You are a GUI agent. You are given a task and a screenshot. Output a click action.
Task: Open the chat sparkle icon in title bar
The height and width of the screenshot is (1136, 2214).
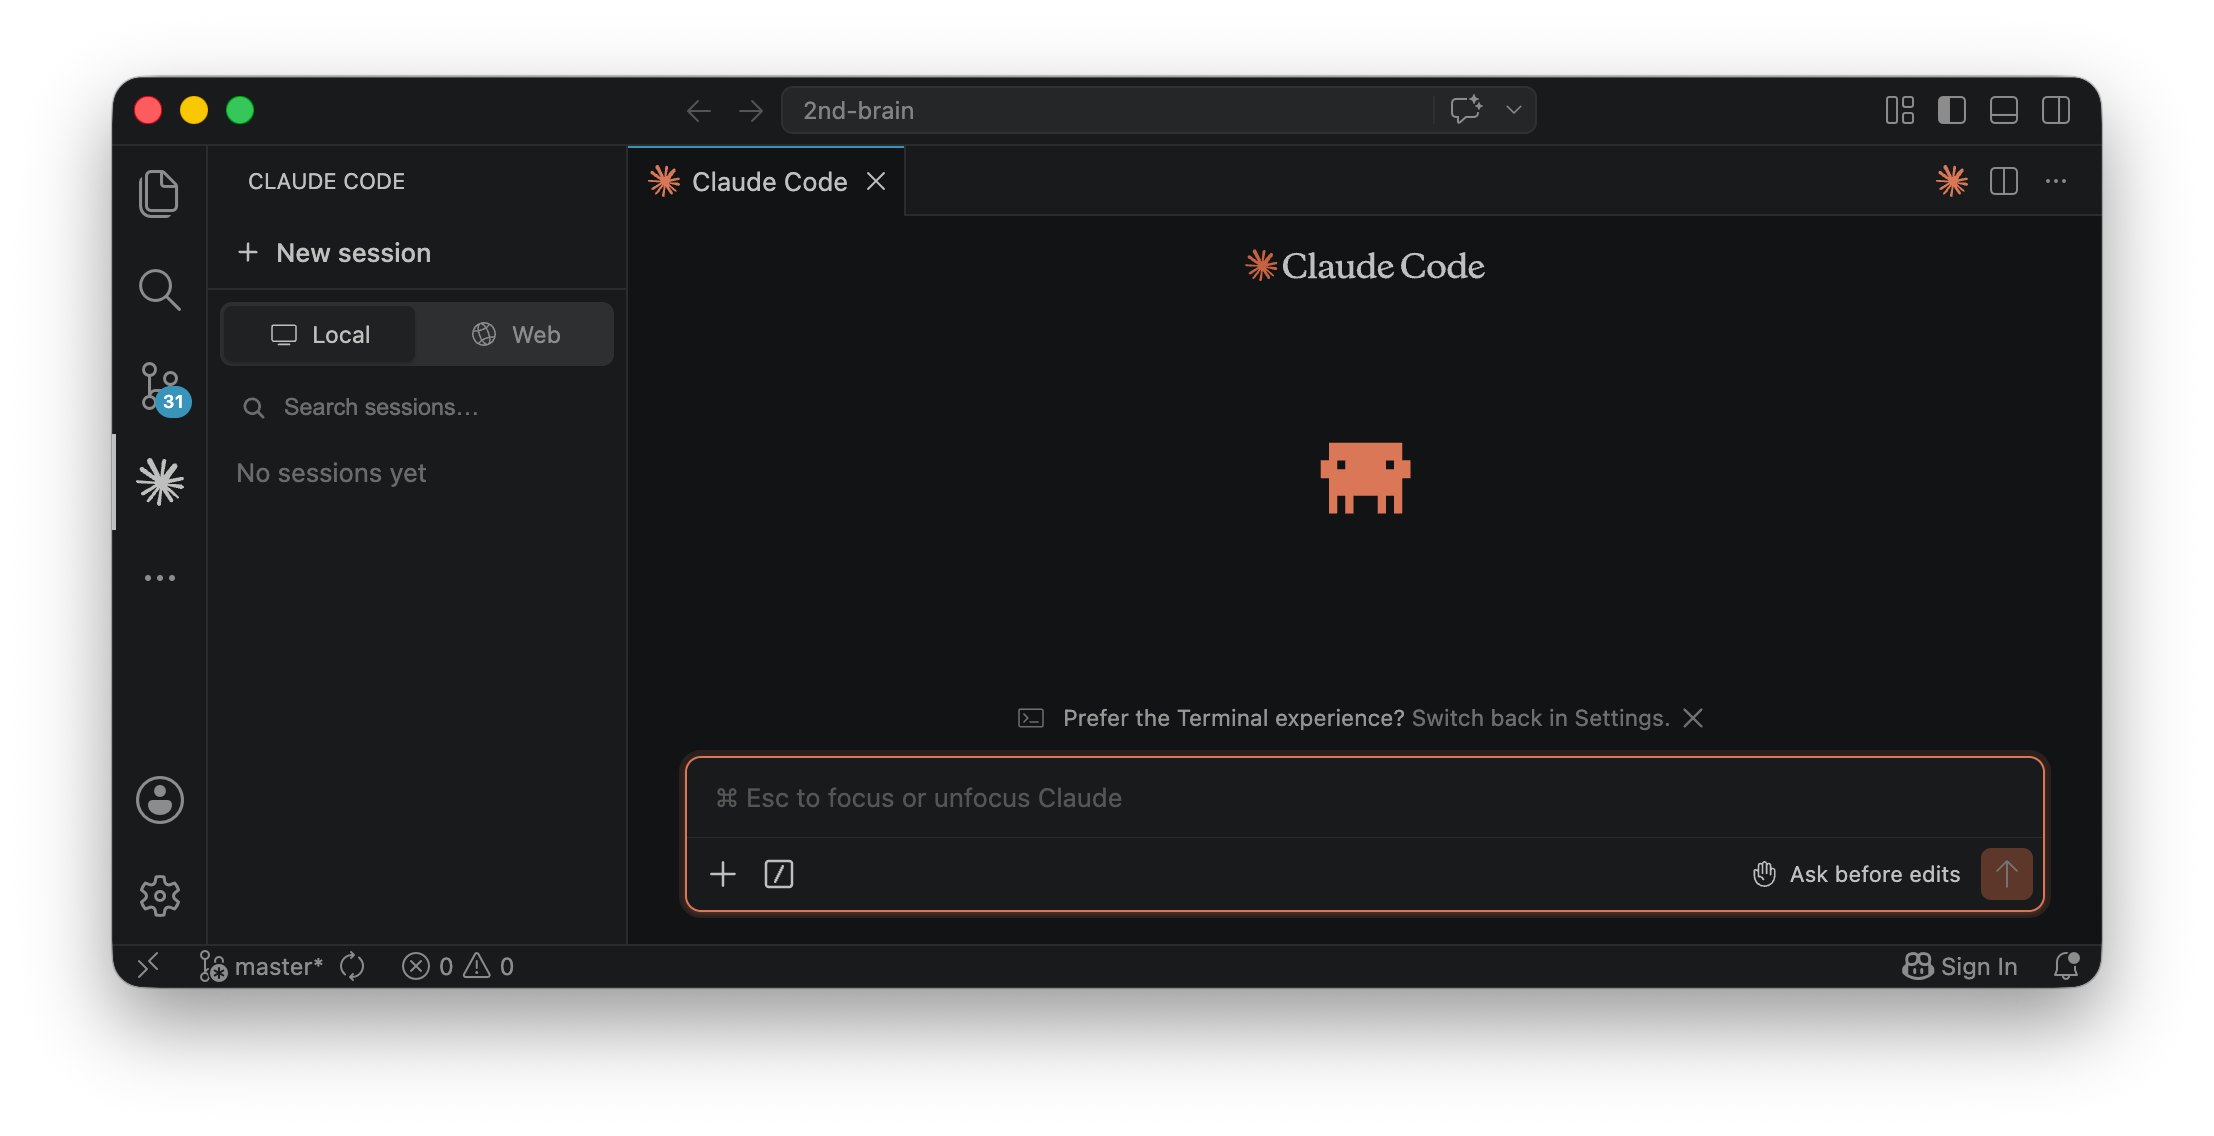pos(1466,110)
